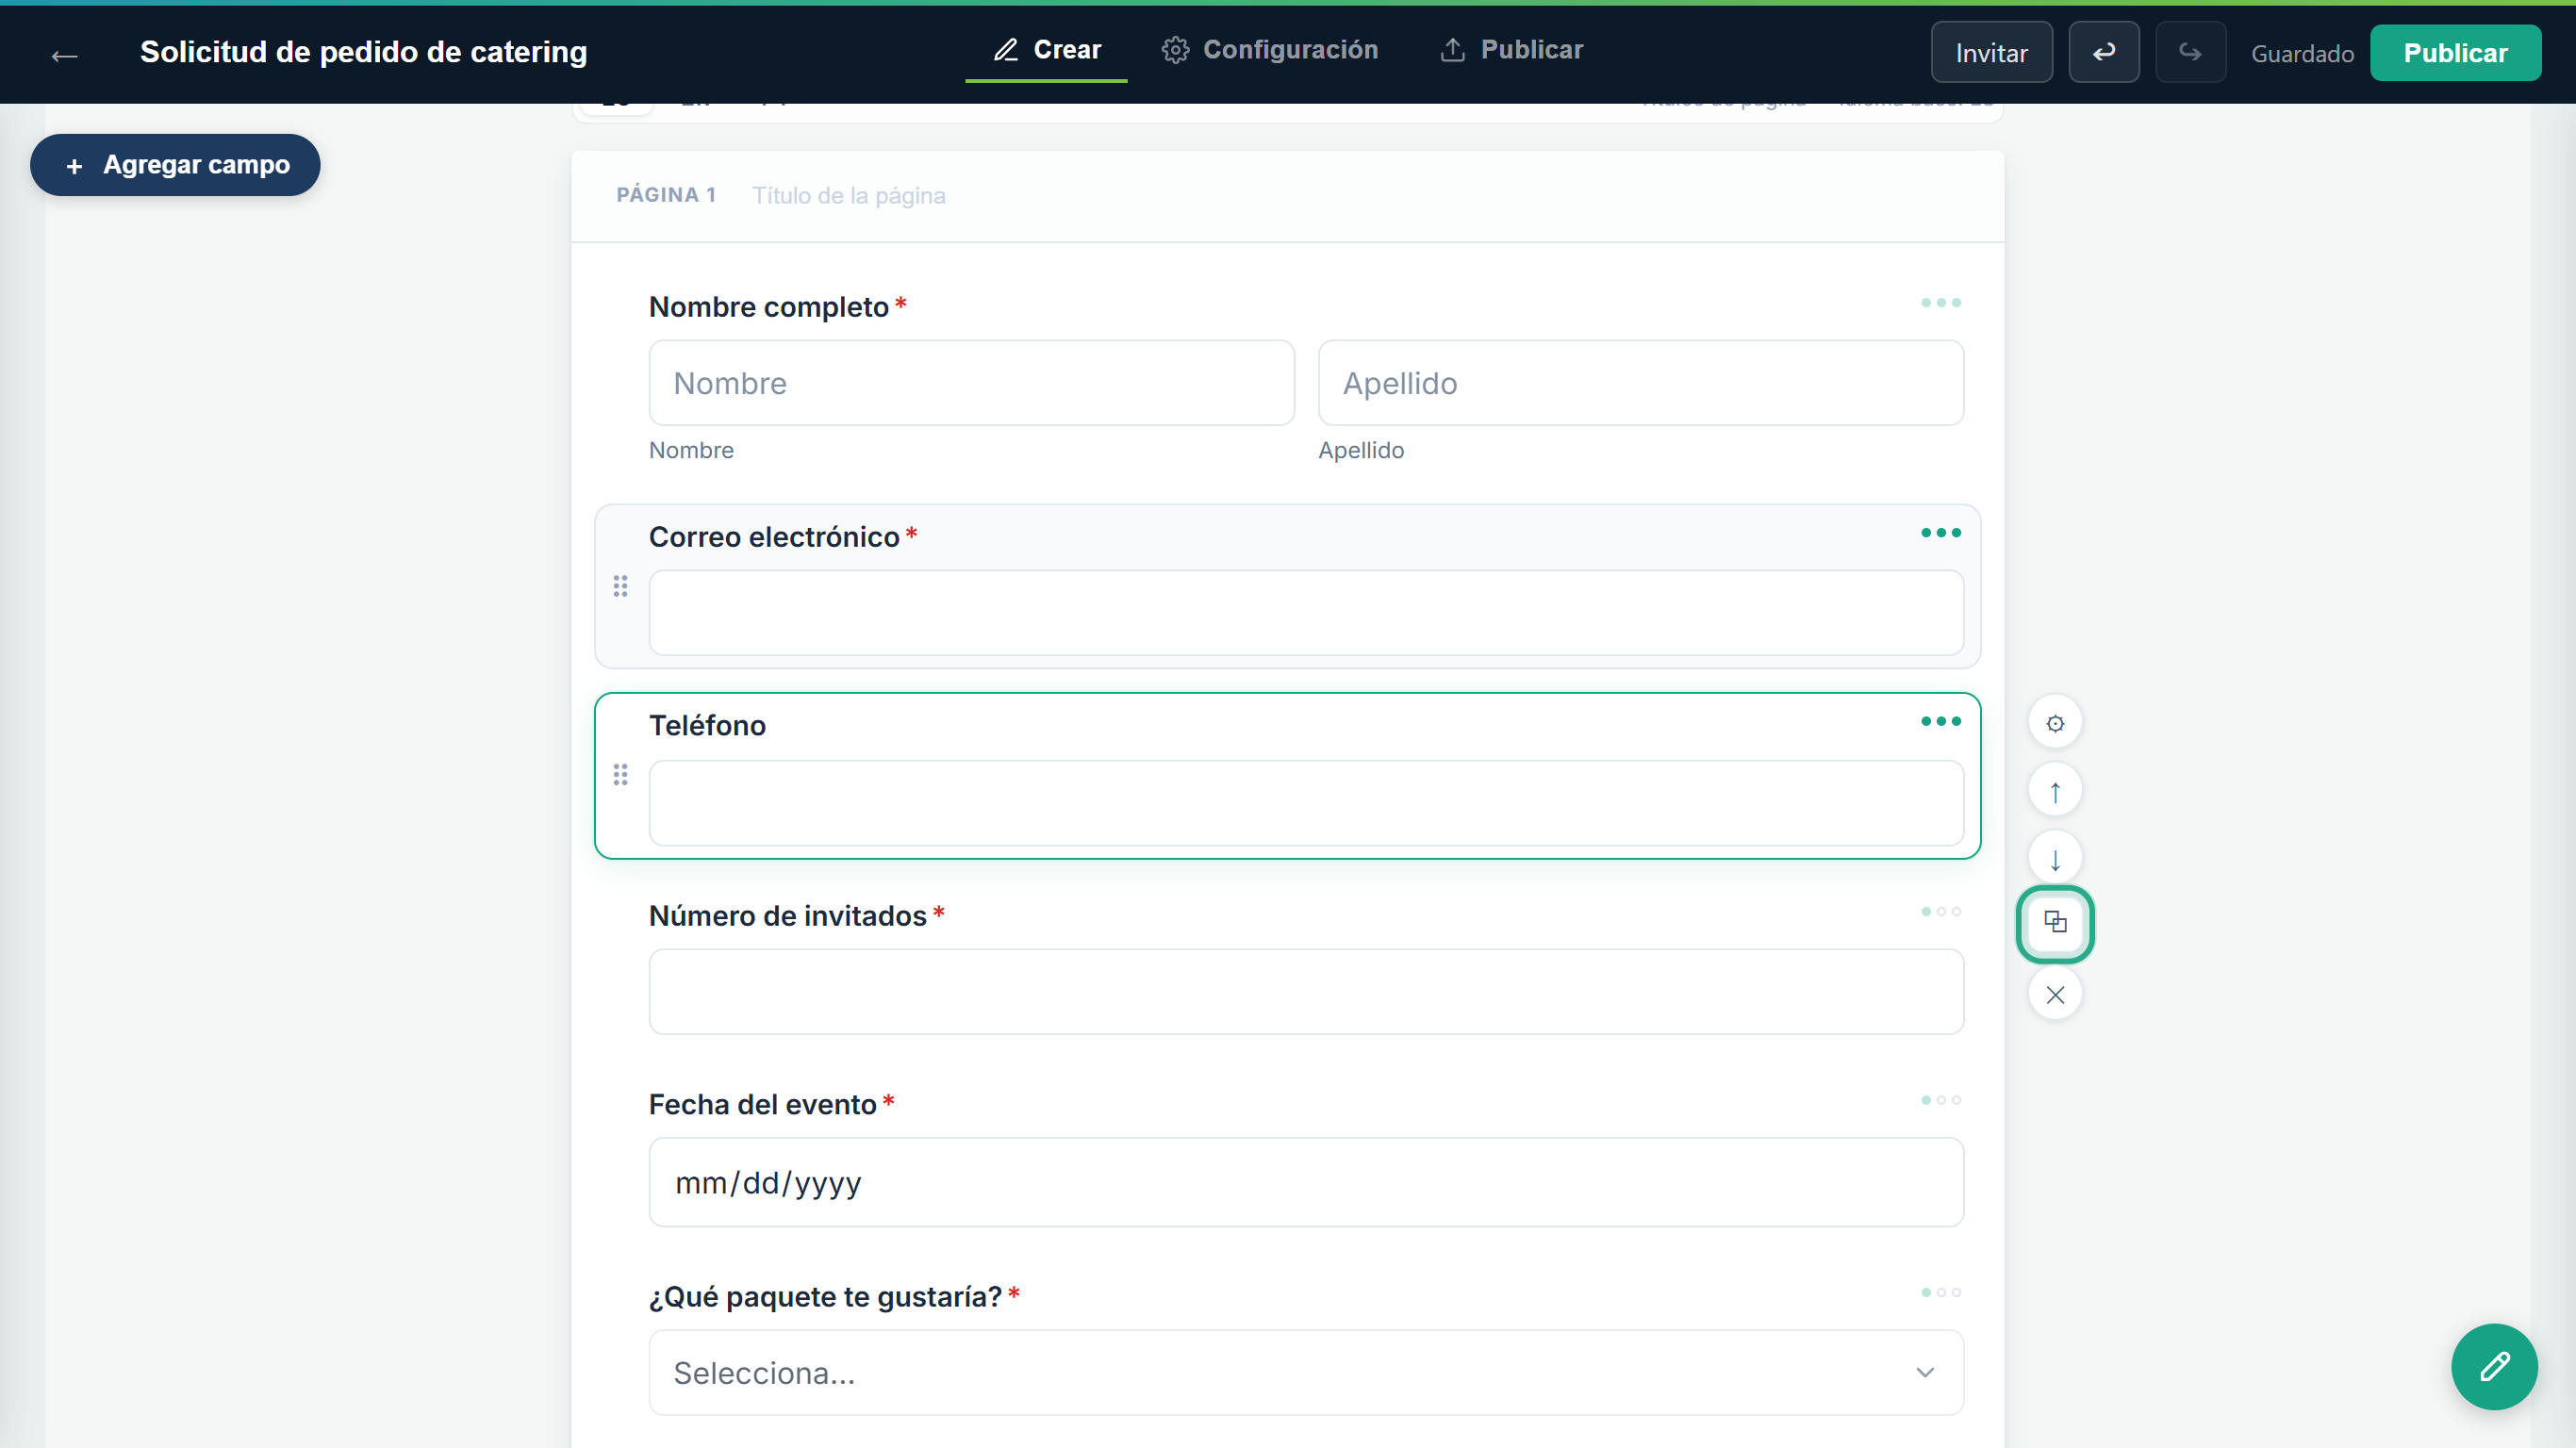Screen dimensions: 2576x1448
Task: Click the Apellido last name input
Action: [1640, 383]
